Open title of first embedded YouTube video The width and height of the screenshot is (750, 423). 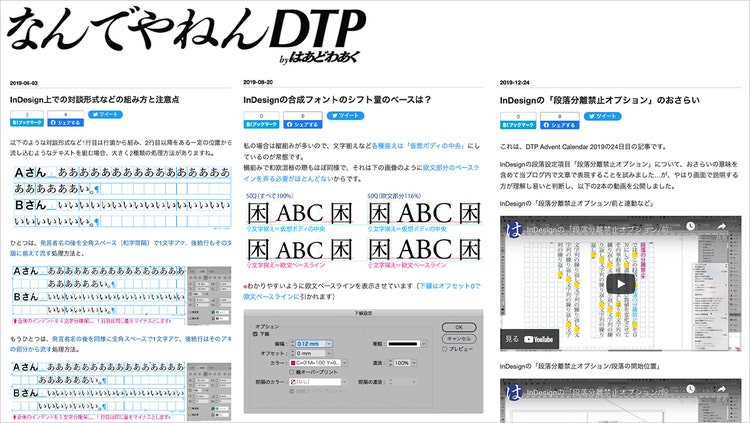coord(598,230)
